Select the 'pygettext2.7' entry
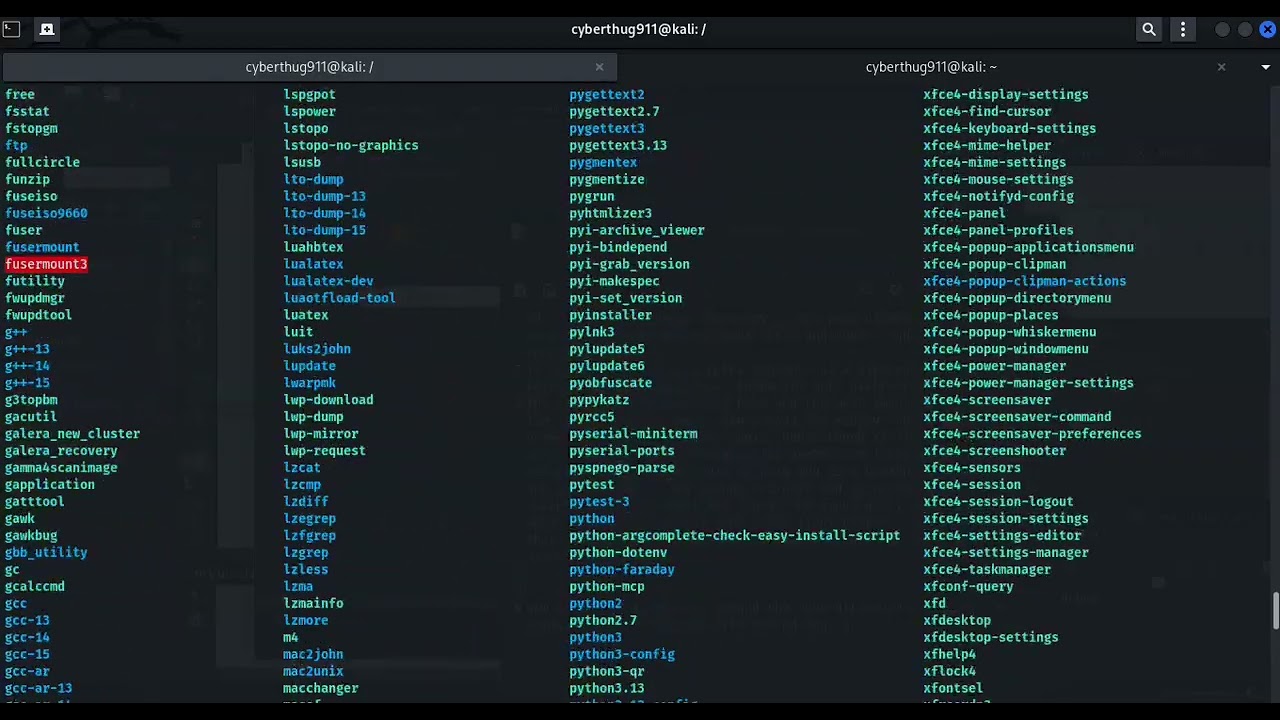The width and height of the screenshot is (1280, 720). (614, 111)
